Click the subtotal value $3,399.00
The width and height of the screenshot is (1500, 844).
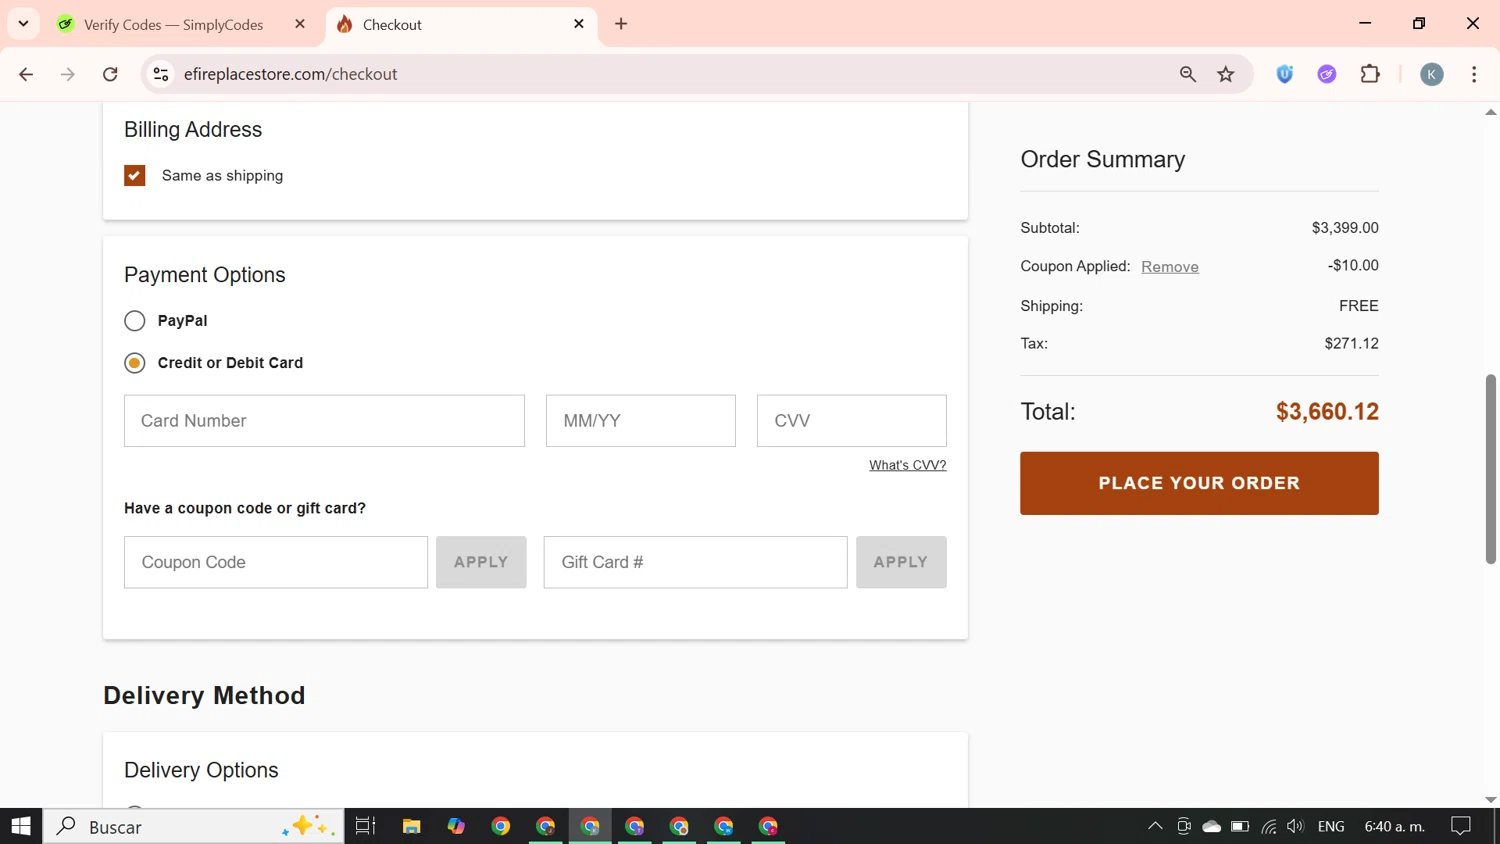pos(1345,228)
